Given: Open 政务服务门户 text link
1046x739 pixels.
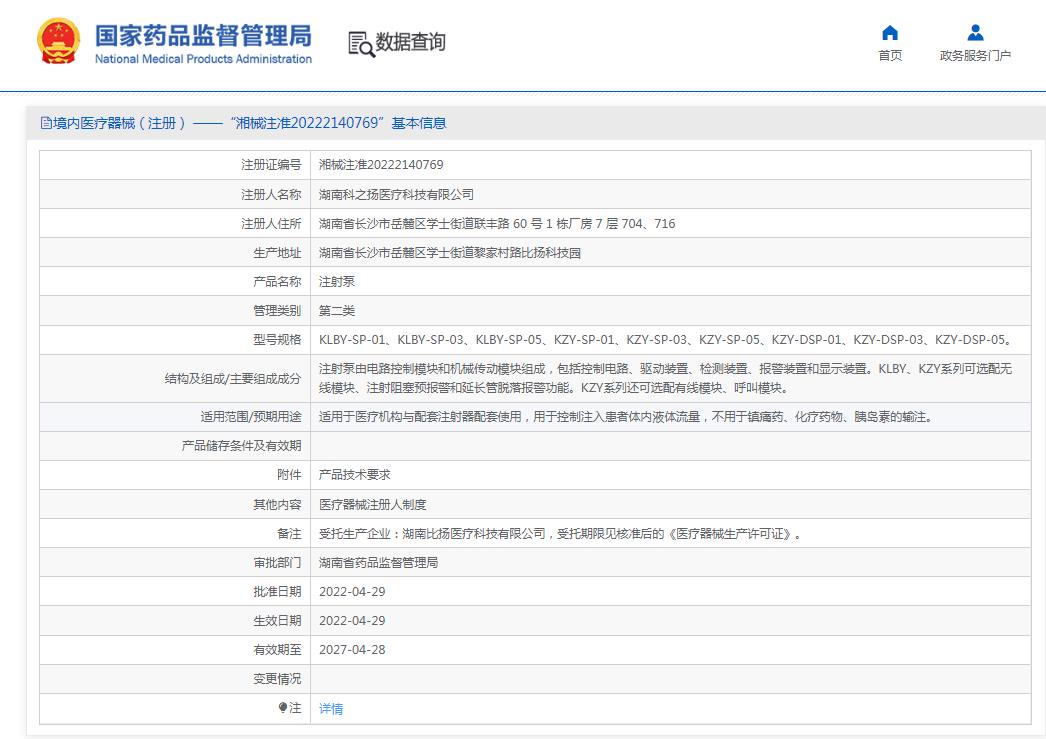Looking at the screenshot, I should [x=975, y=55].
